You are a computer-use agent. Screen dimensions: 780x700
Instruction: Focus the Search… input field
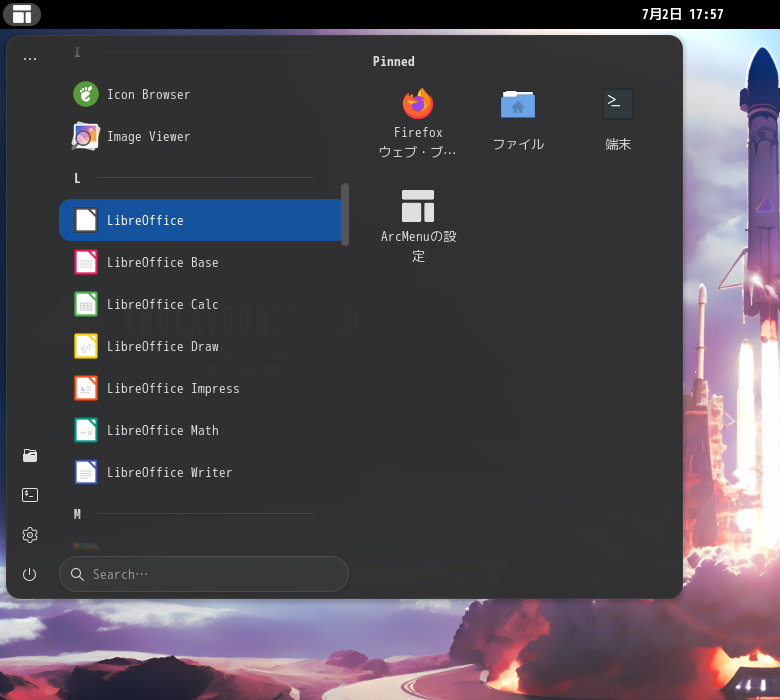204,574
